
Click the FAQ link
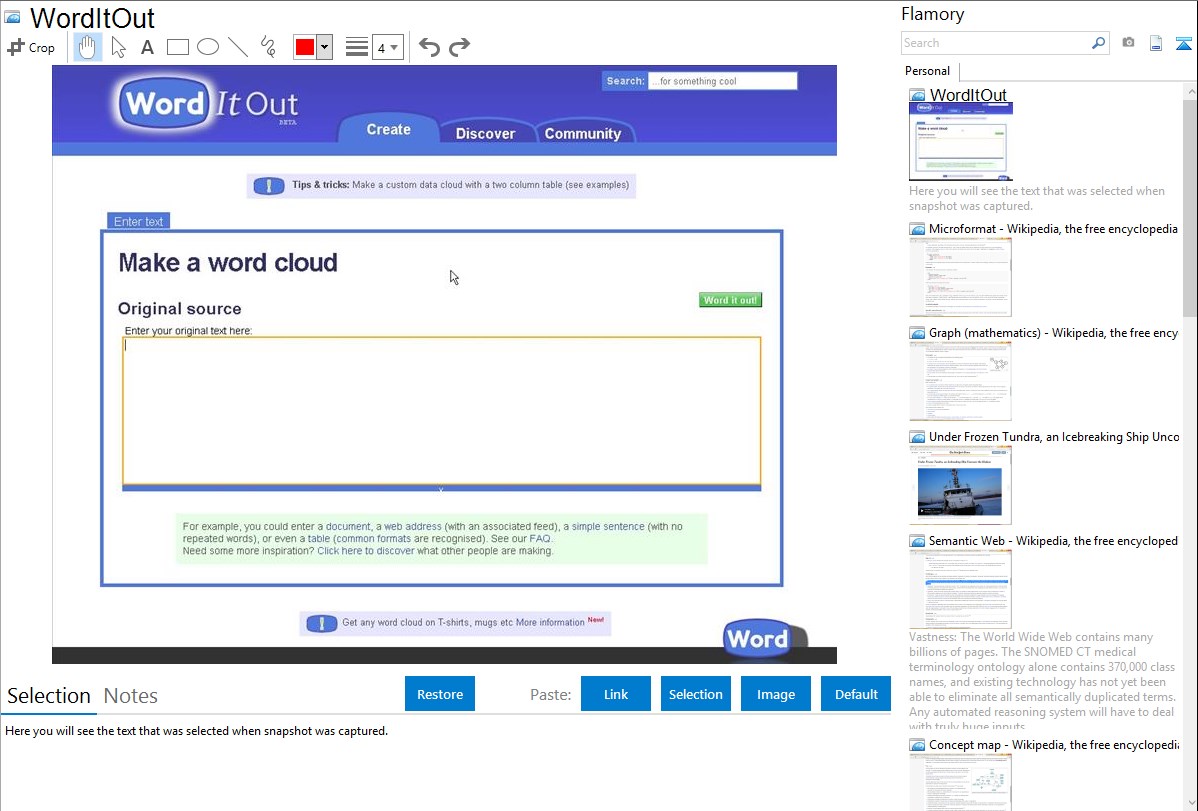(x=539, y=539)
